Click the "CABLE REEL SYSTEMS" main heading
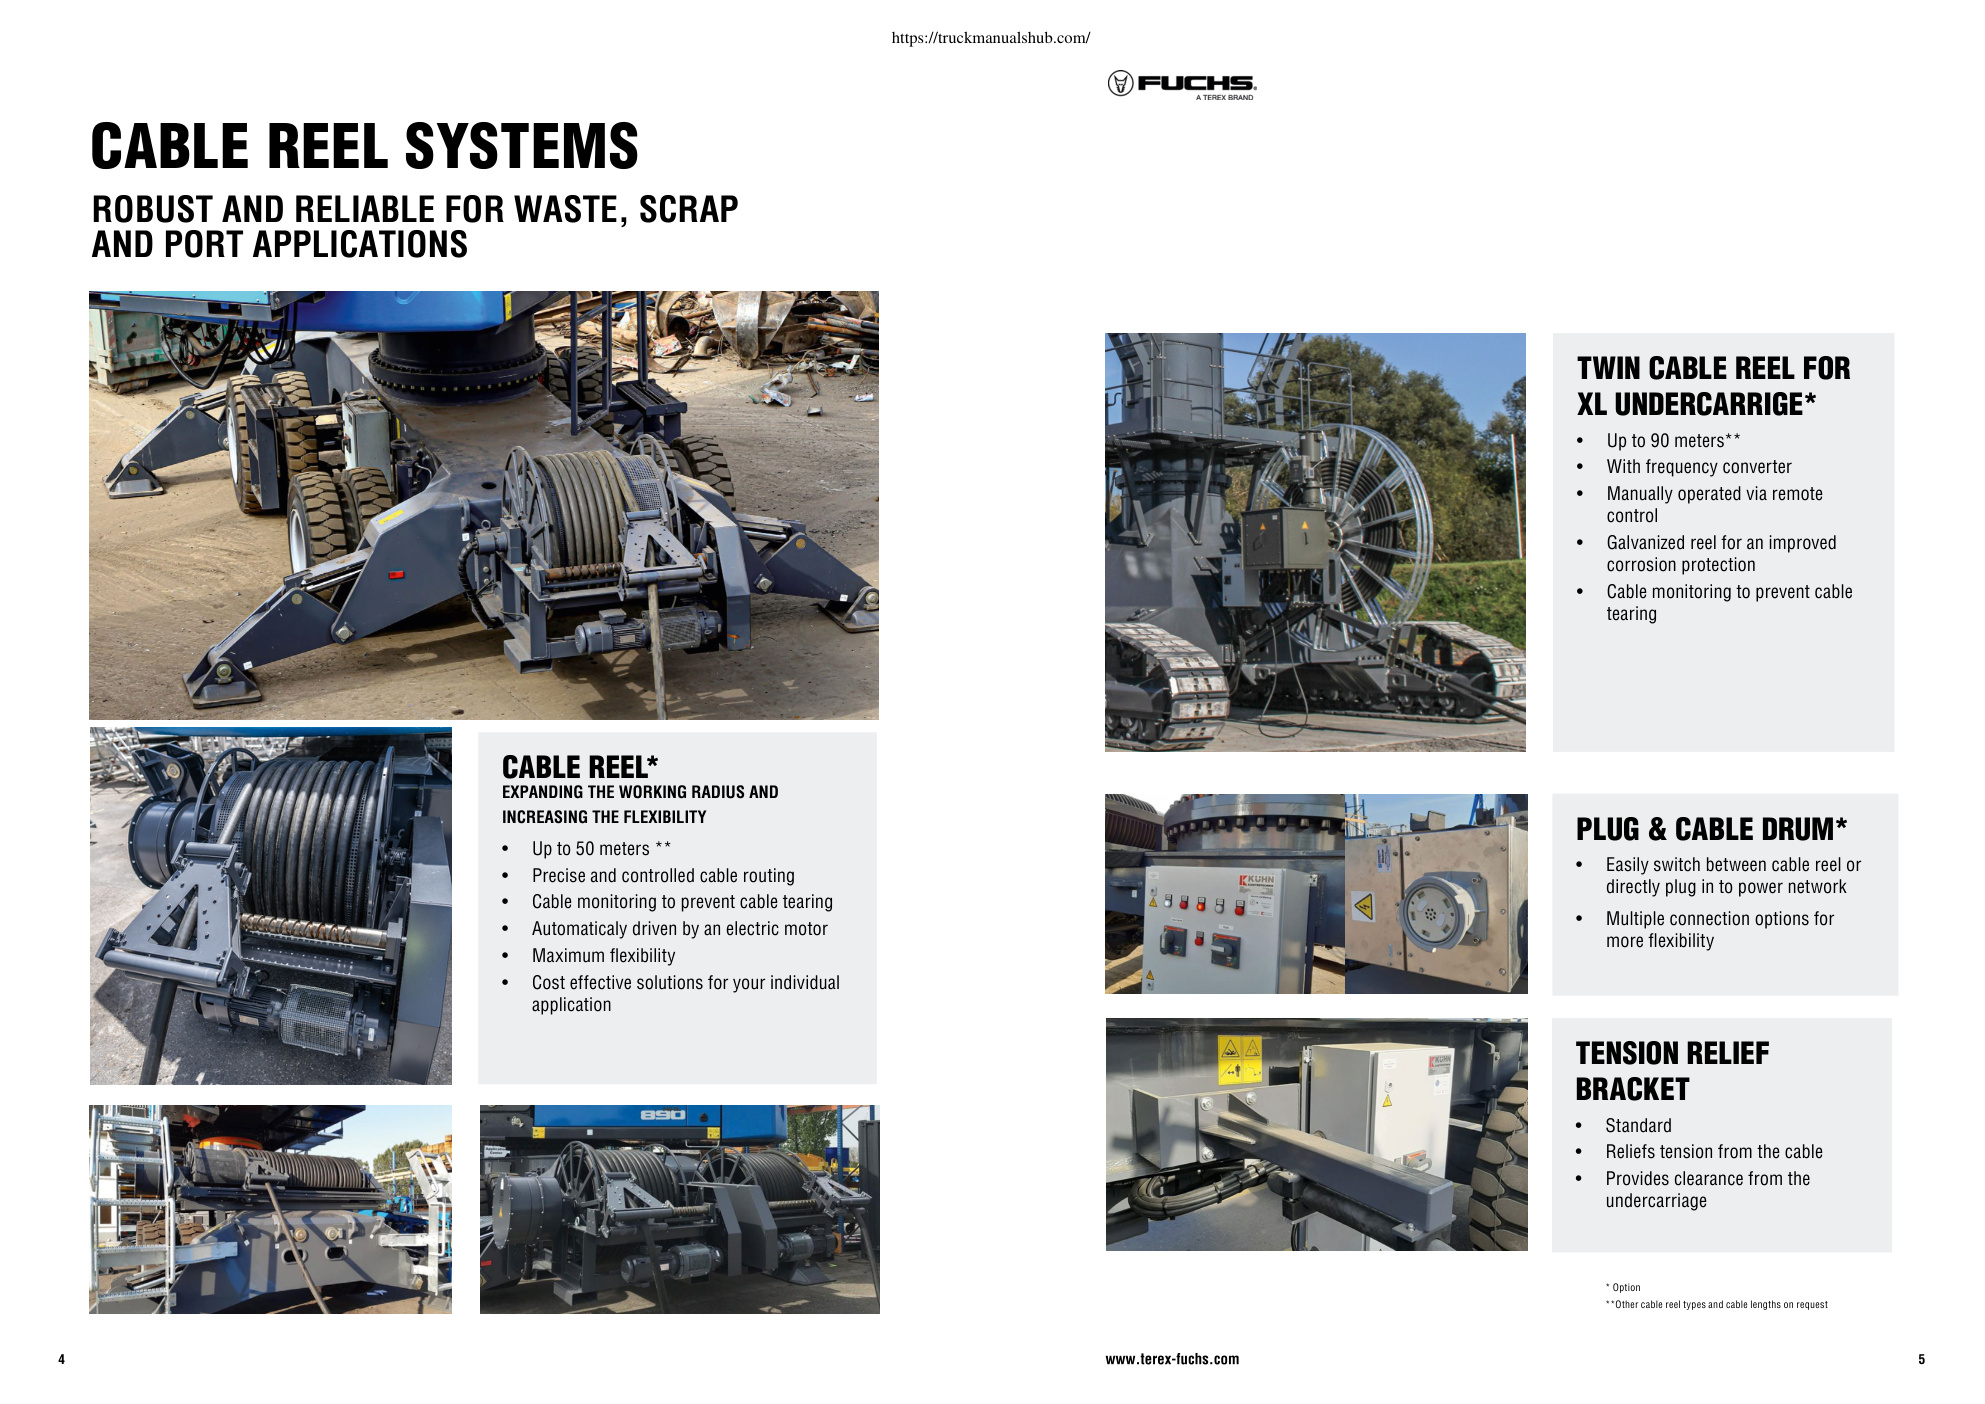This screenshot has width=1985, height=1404. pos(365,146)
